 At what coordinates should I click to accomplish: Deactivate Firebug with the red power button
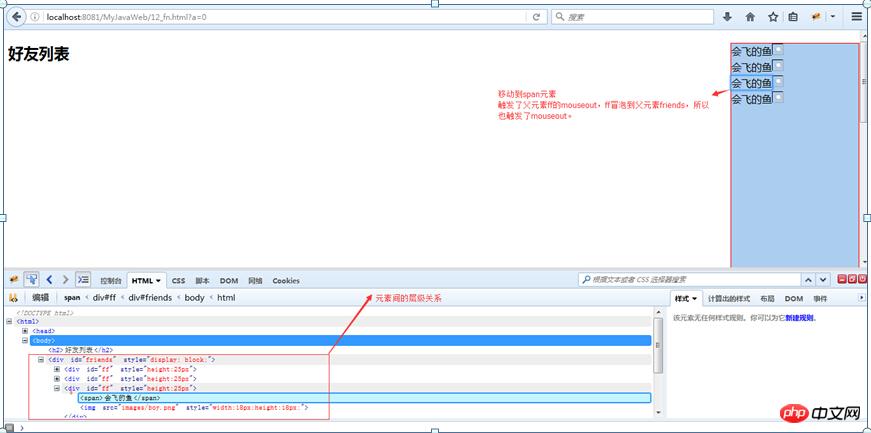pos(862,280)
